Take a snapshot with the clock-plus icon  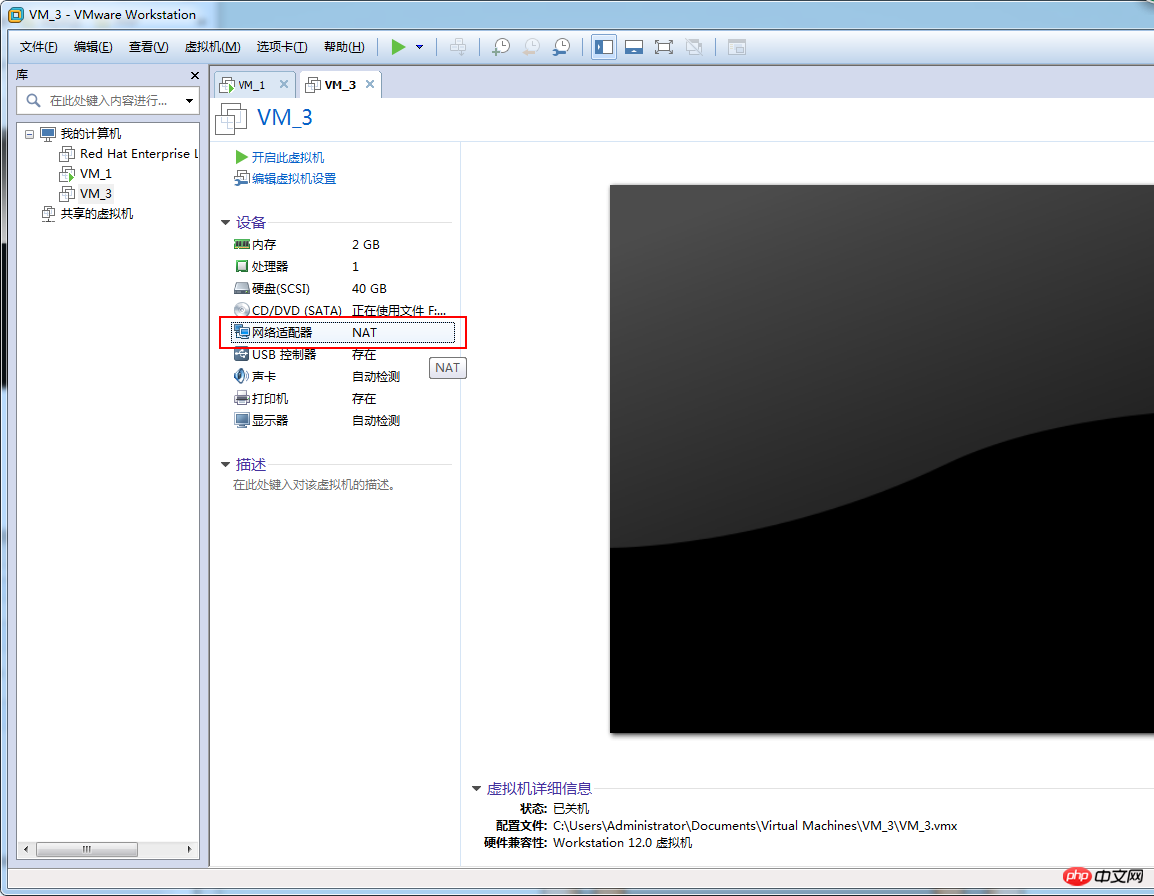point(501,47)
